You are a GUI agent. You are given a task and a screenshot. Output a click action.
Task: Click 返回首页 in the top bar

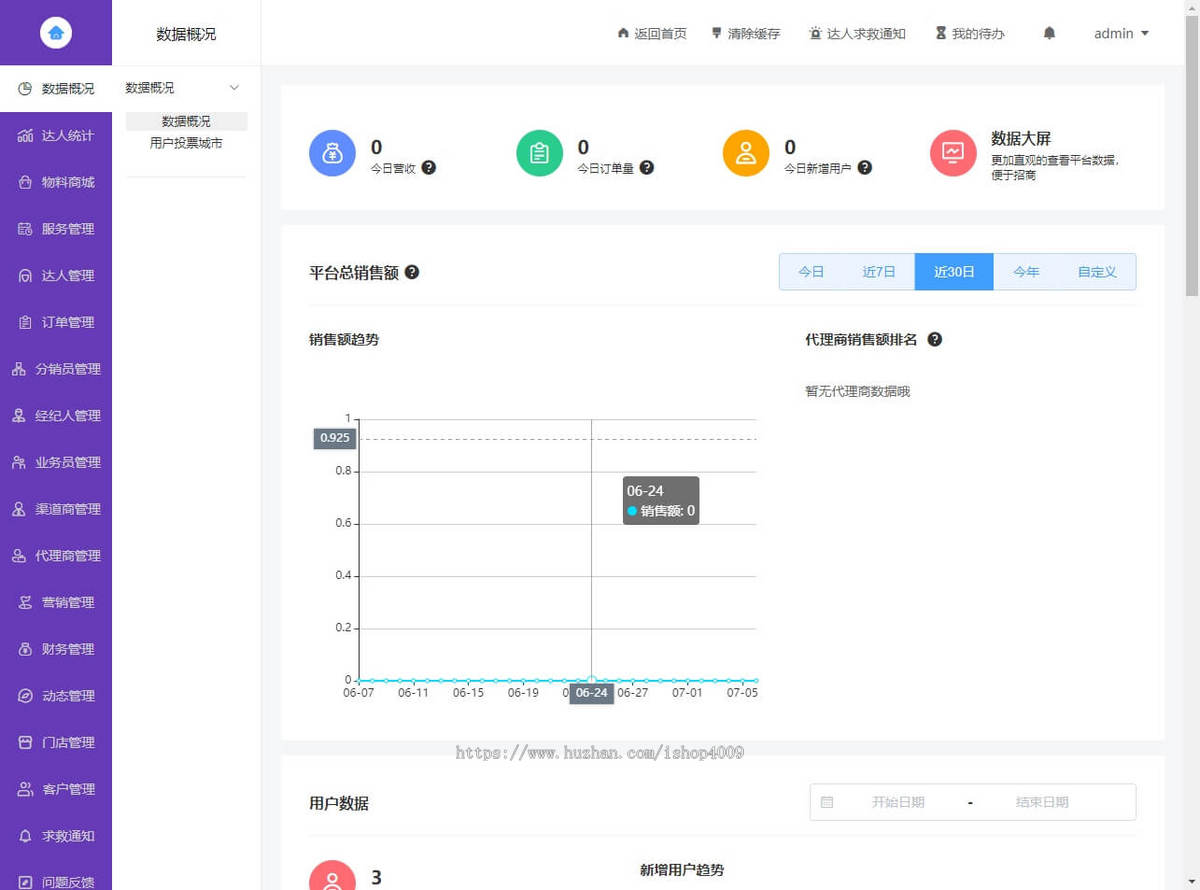pos(652,33)
